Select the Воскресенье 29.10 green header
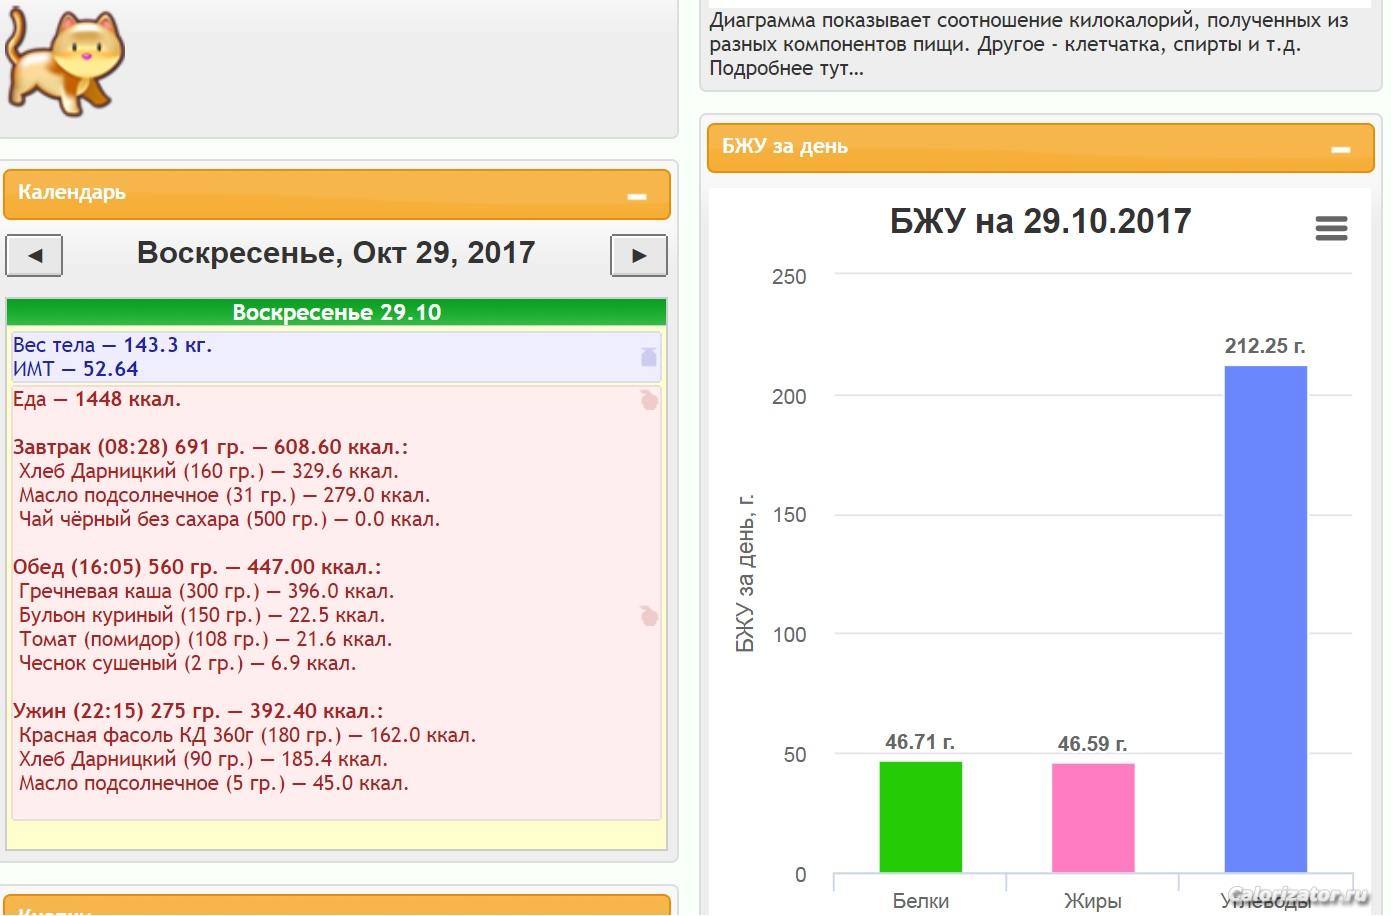Image resolution: width=1391 pixels, height=916 pixels. click(x=336, y=312)
